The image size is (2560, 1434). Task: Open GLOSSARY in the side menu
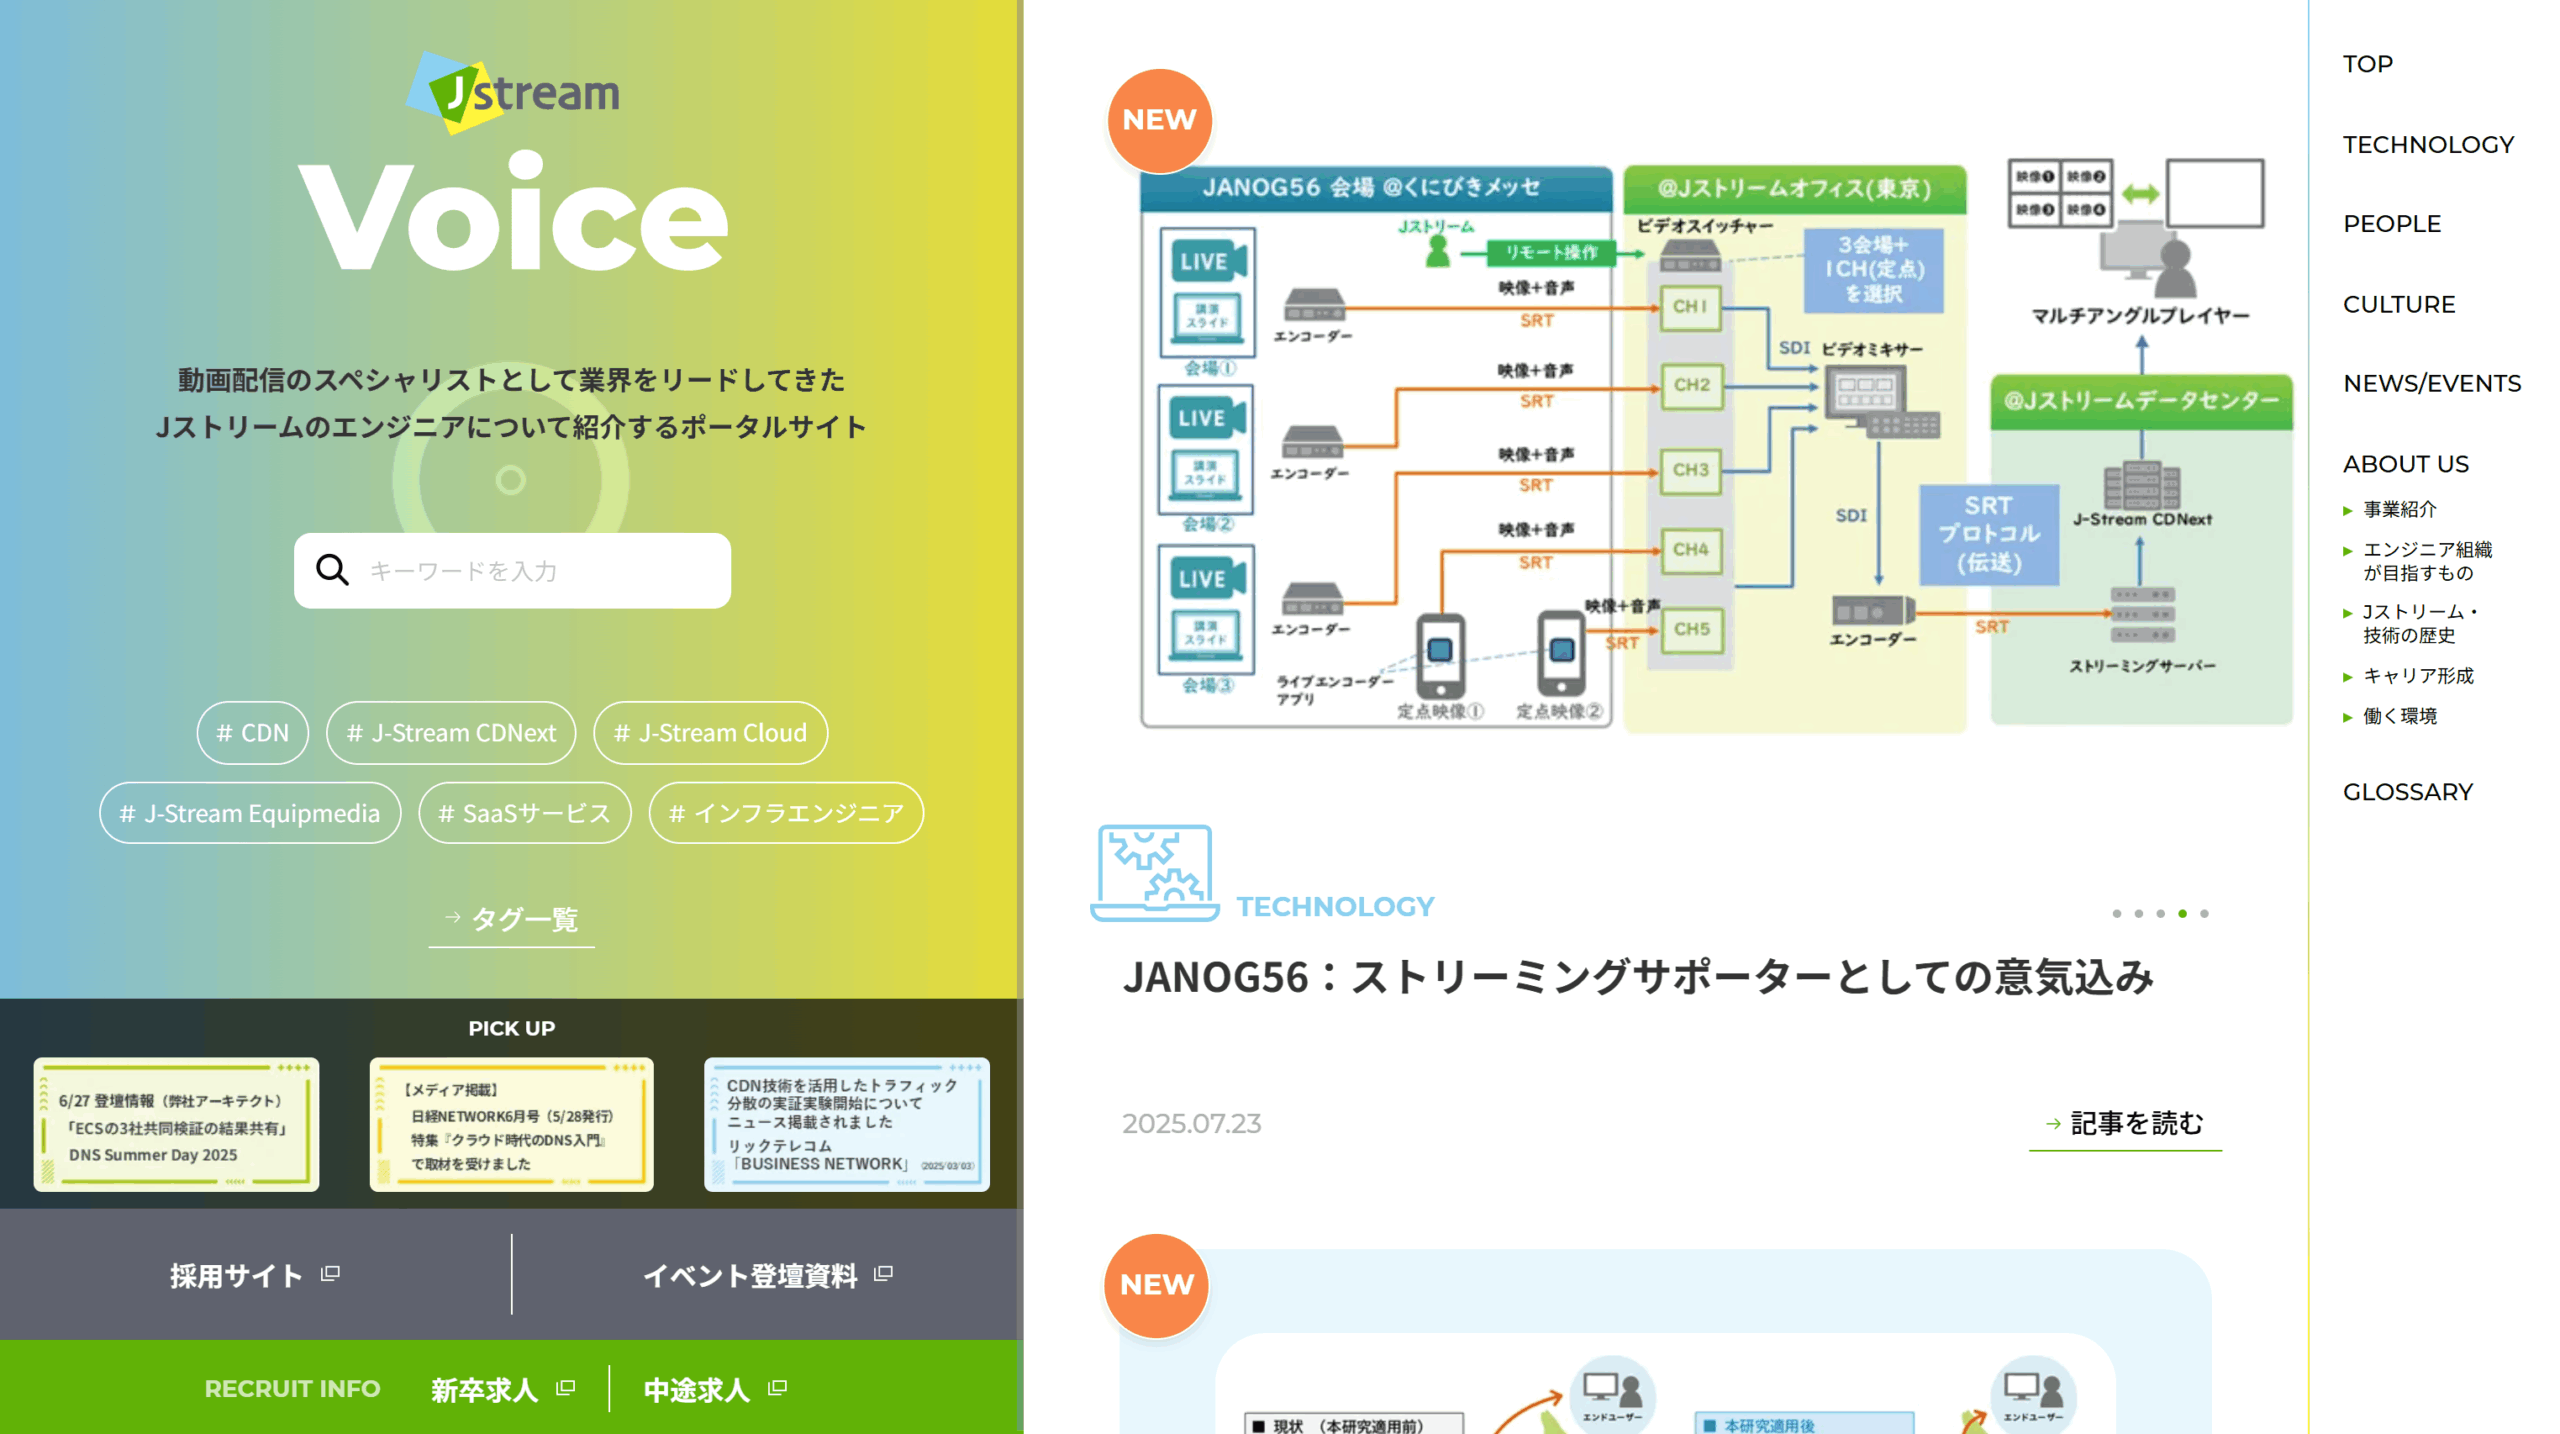click(x=2408, y=792)
